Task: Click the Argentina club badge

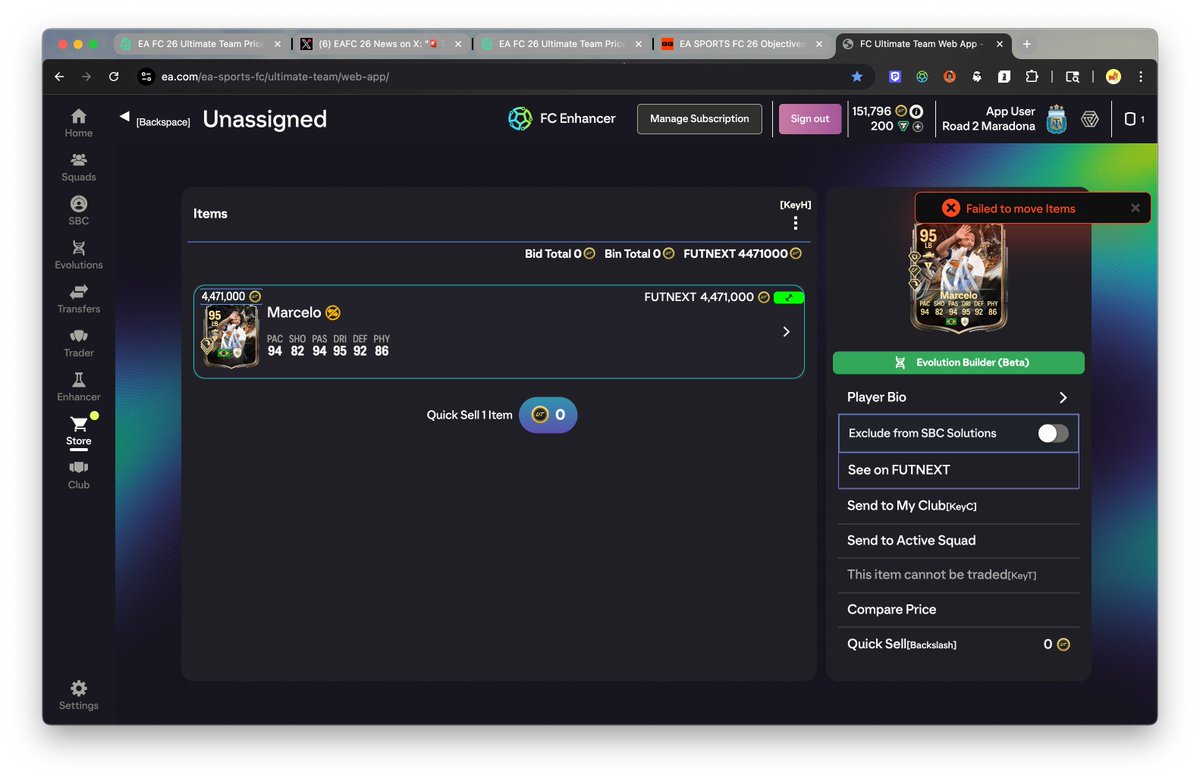Action: pos(1057,119)
